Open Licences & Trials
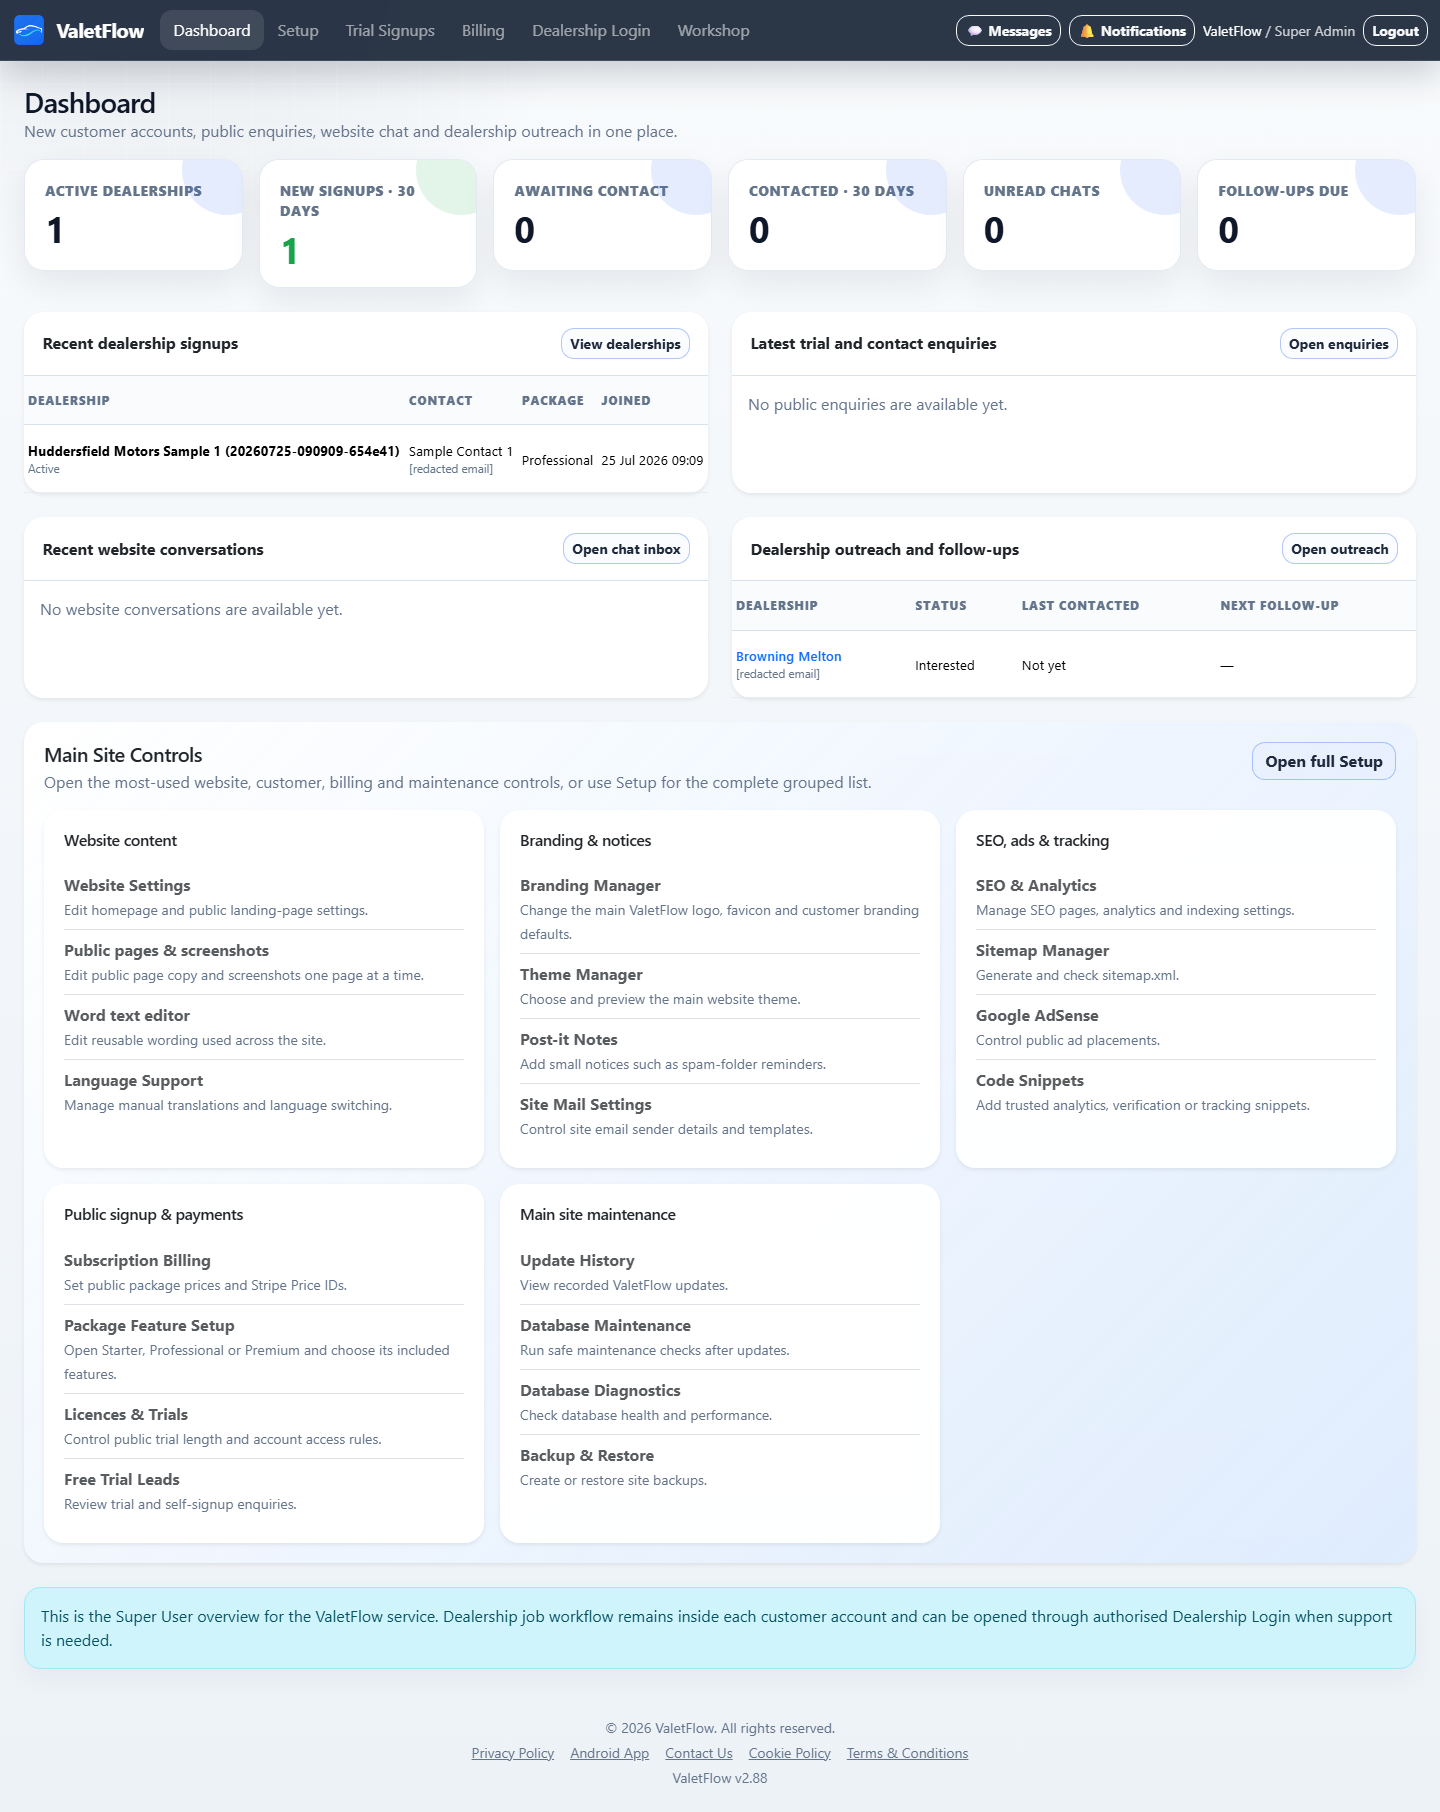This screenshot has height=1812, width=1440. click(126, 1415)
